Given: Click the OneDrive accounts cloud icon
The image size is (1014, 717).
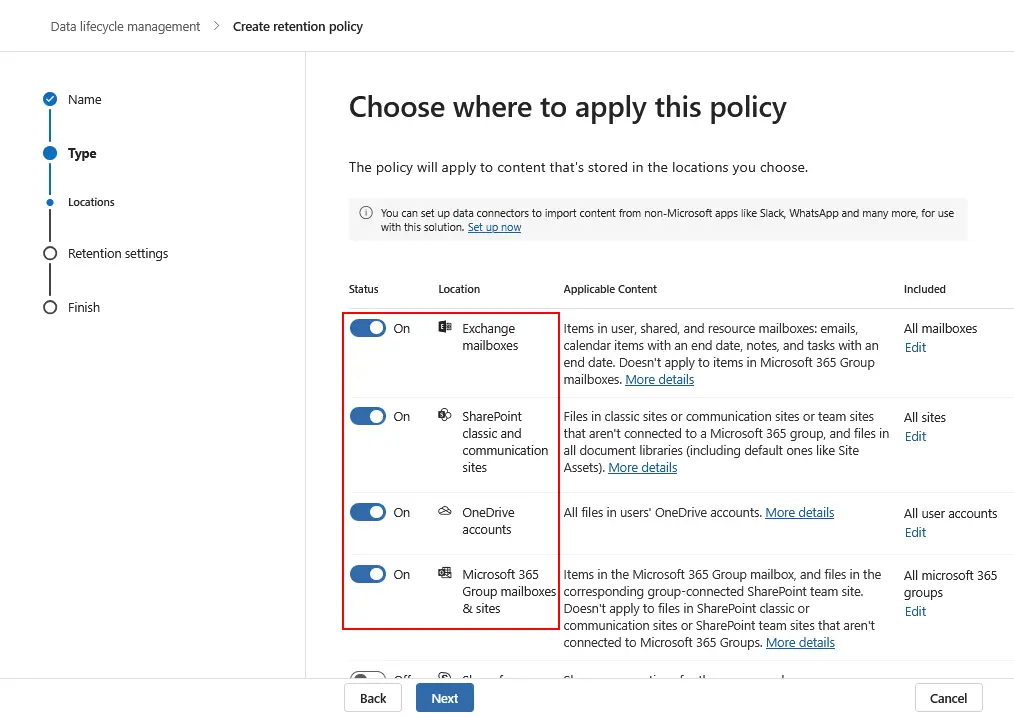Looking at the screenshot, I should 442,510.
